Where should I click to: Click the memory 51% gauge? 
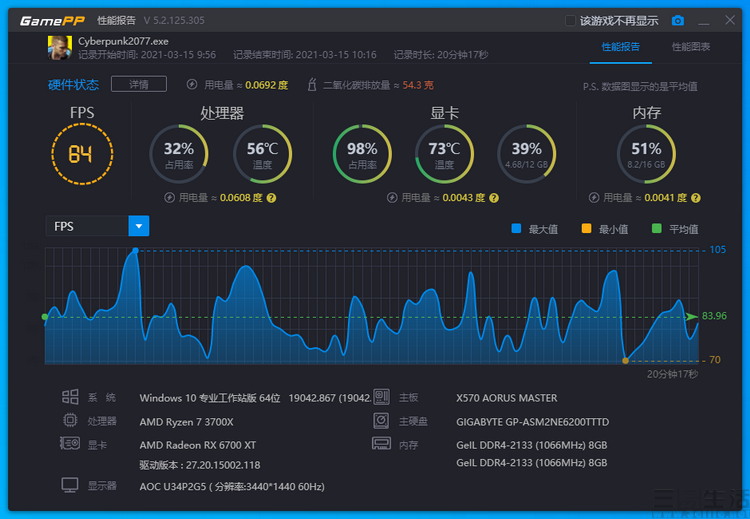pyautogui.click(x=646, y=154)
